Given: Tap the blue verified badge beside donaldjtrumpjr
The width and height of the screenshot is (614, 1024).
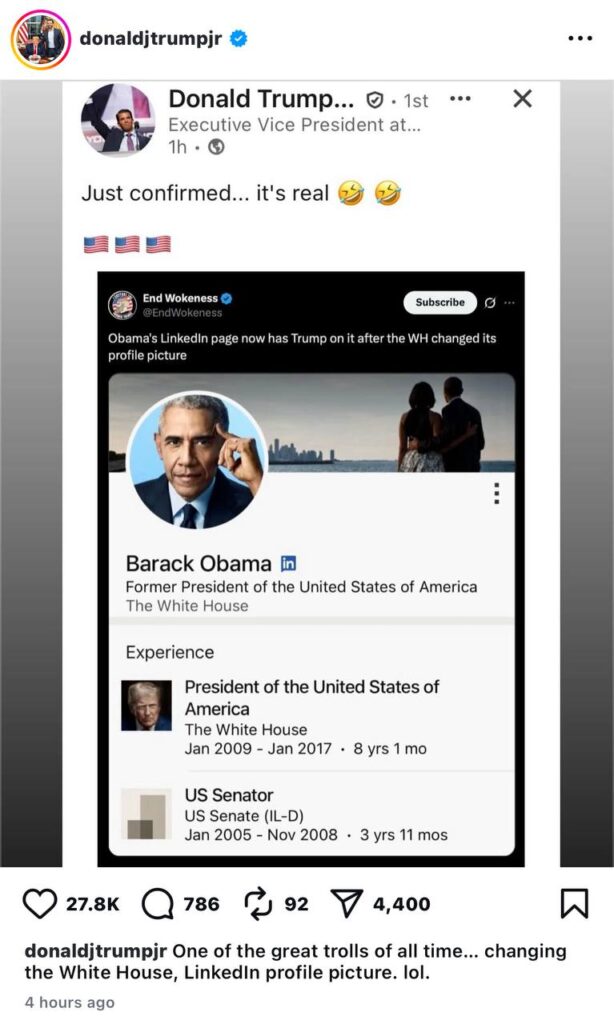Looking at the screenshot, I should (239, 39).
